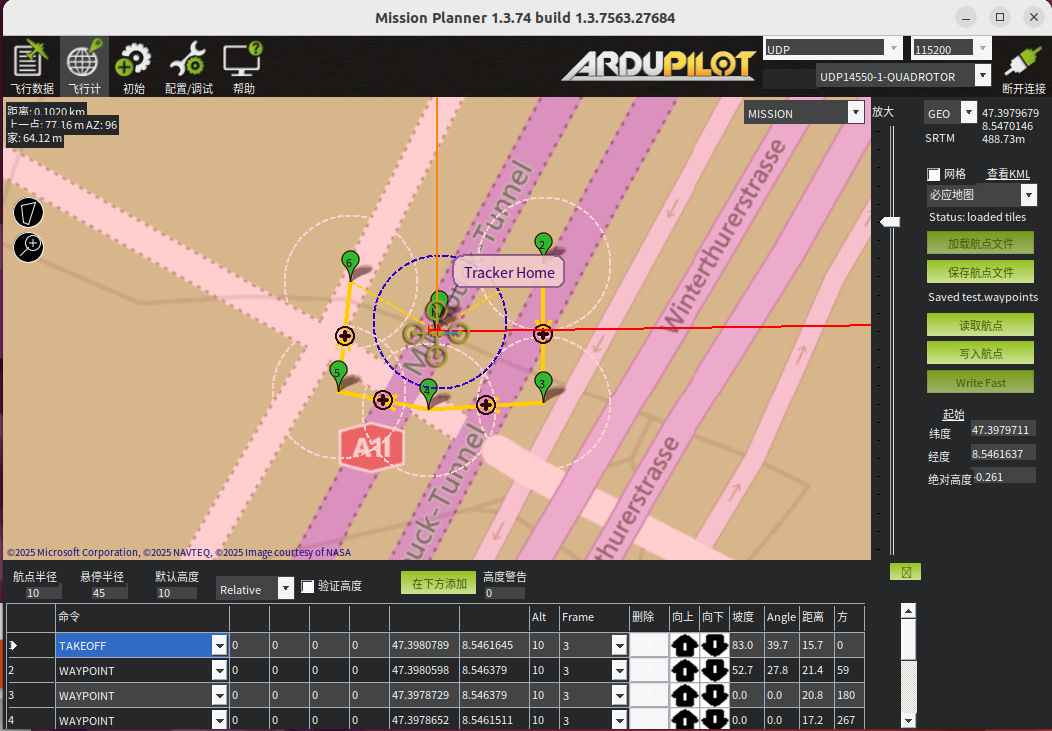This screenshot has height=731, width=1052.
Task: Move waypoint row 2 down with its arrow
Action: click(x=715, y=670)
